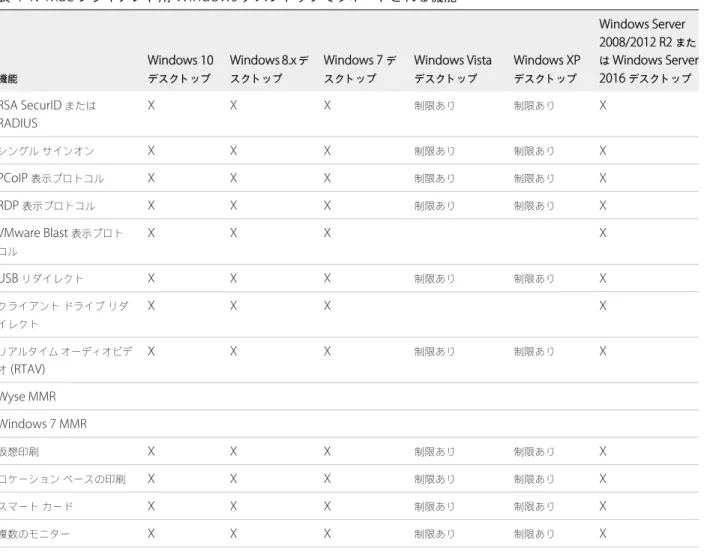
Task: Click Windows 8.x X in シングル サインオン row
Action: point(233,151)
